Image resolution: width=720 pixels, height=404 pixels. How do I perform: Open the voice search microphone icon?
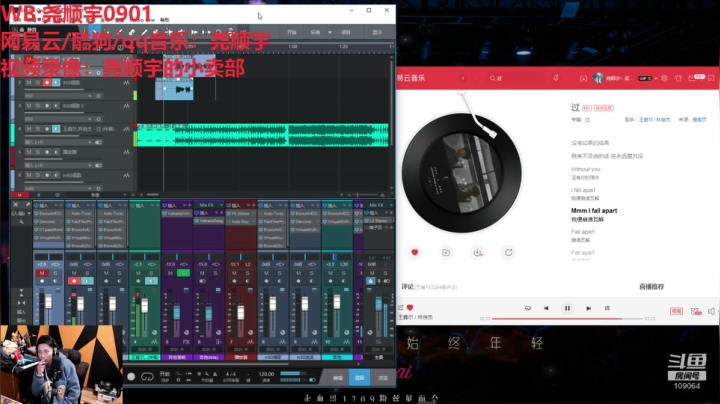point(556,78)
